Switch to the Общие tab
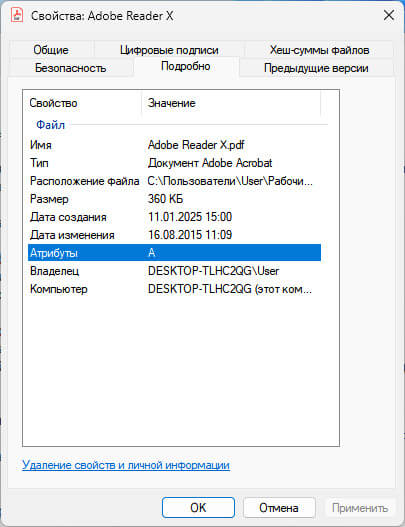 click(x=51, y=50)
